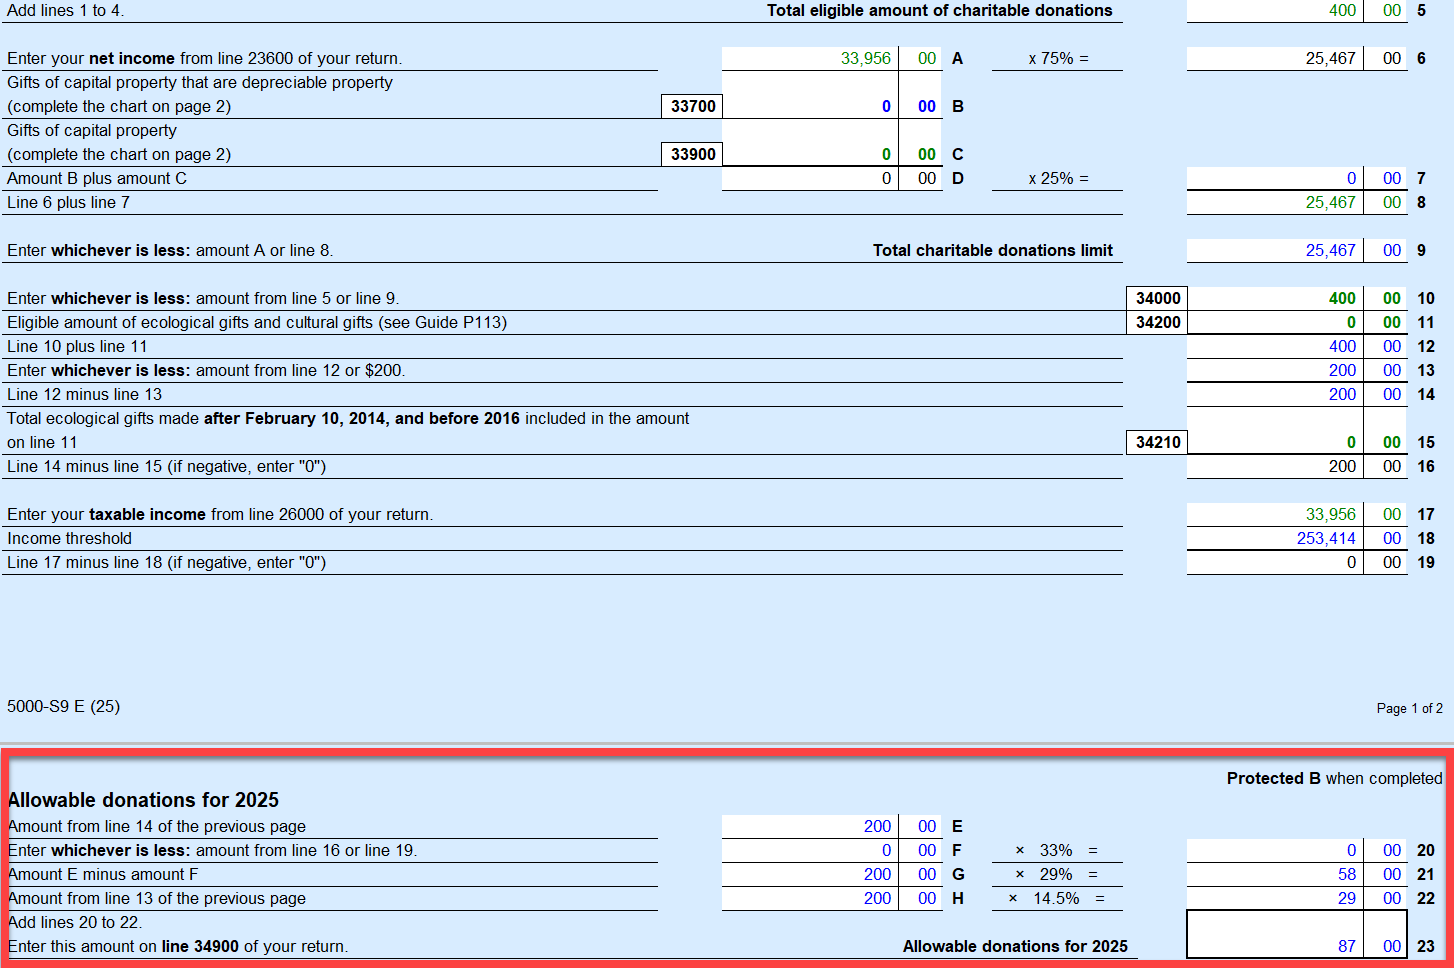Image resolution: width=1454 pixels, height=968 pixels.
Task: Click the "Allowable donations for 2025" section heading
Action: 144,800
